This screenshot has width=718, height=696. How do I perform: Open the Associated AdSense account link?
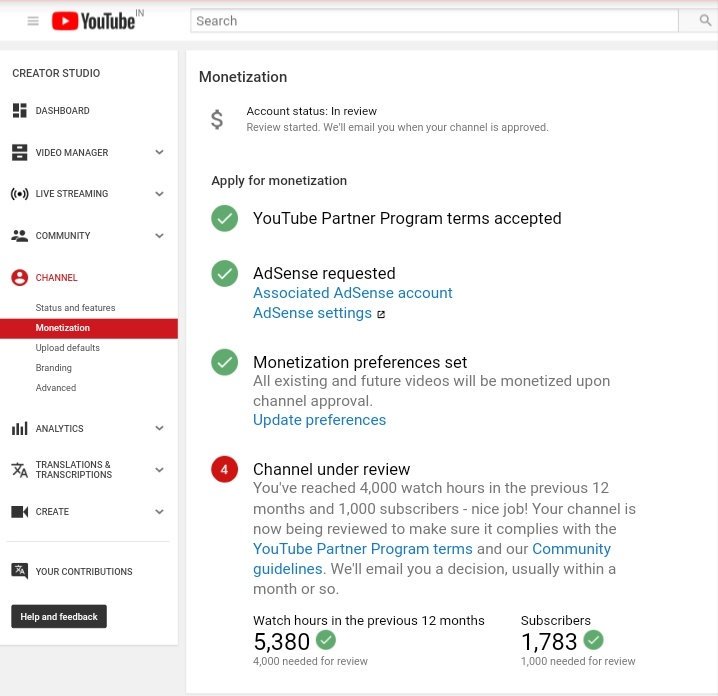click(x=353, y=293)
